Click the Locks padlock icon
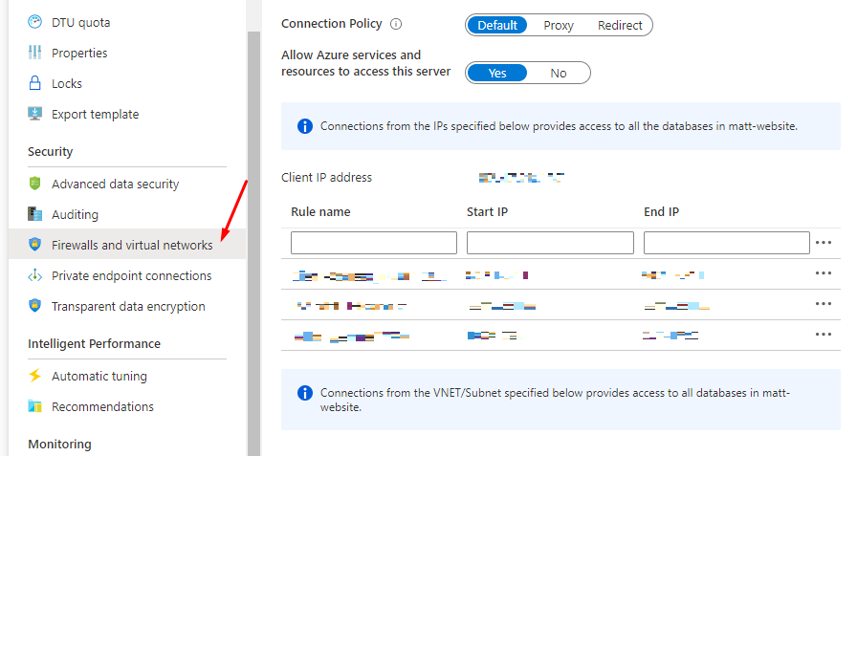 [37, 83]
